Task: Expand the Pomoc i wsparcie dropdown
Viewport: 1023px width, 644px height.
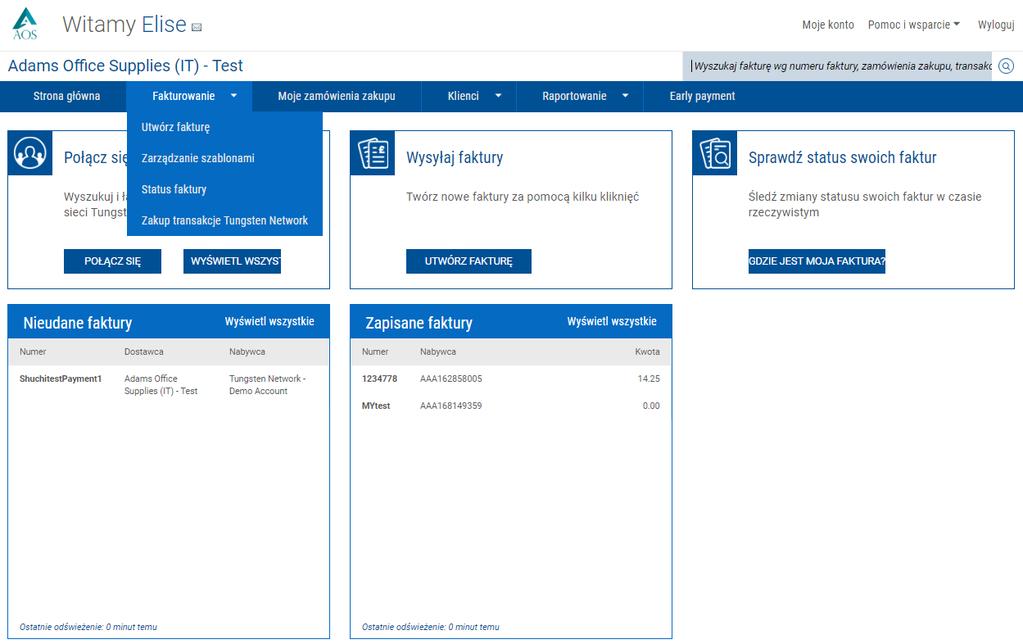Action: coord(913,25)
